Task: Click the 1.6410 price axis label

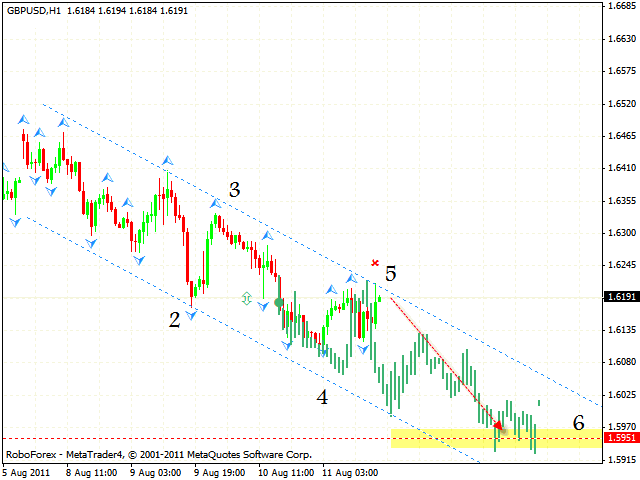Action: click(622, 168)
